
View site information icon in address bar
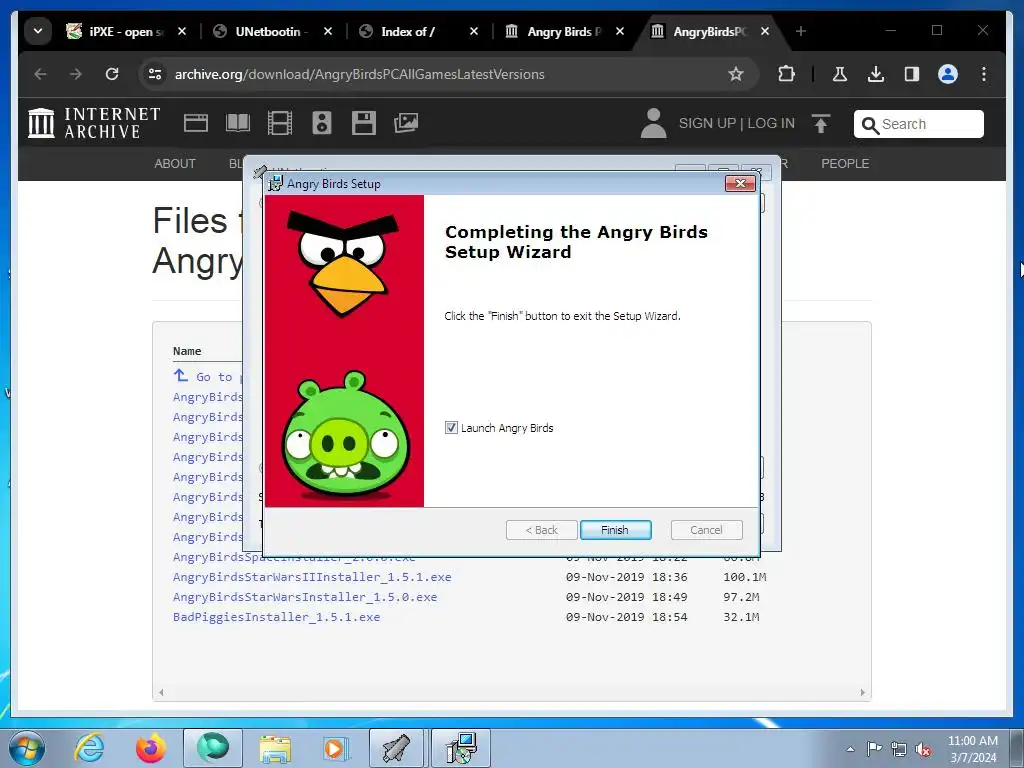[x=155, y=74]
